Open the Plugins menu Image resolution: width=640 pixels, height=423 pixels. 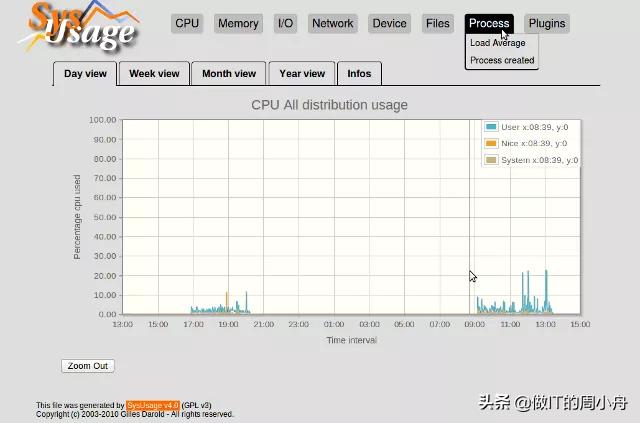tap(546, 23)
